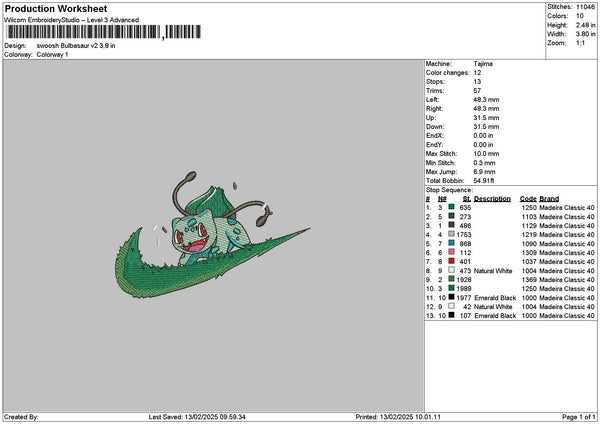This screenshot has height=424, width=600.
Task: Click the "Page 1 of 1" footer text
Action: pyautogui.click(x=579, y=417)
